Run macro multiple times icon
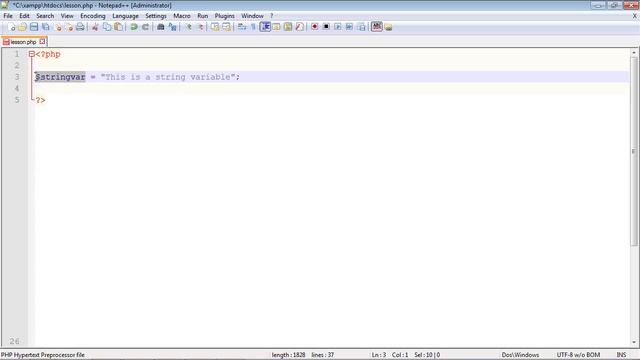Screen dimensions: 640x360 tap(349, 27)
